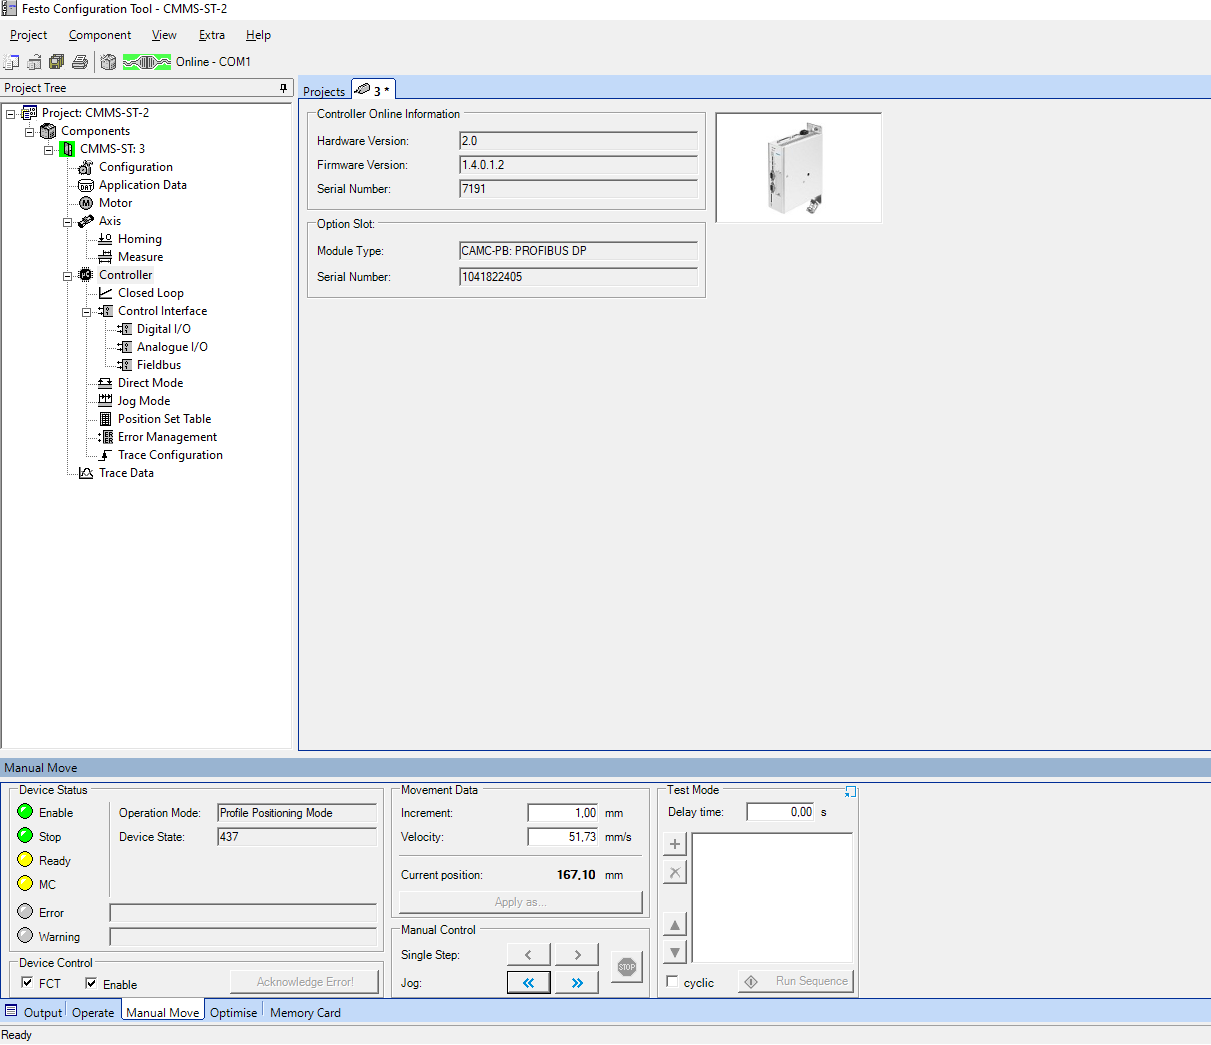The width and height of the screenshot is (1211, 1045).
Task: Switch to the Optimise tab
Action: [x=233, y=1013]
